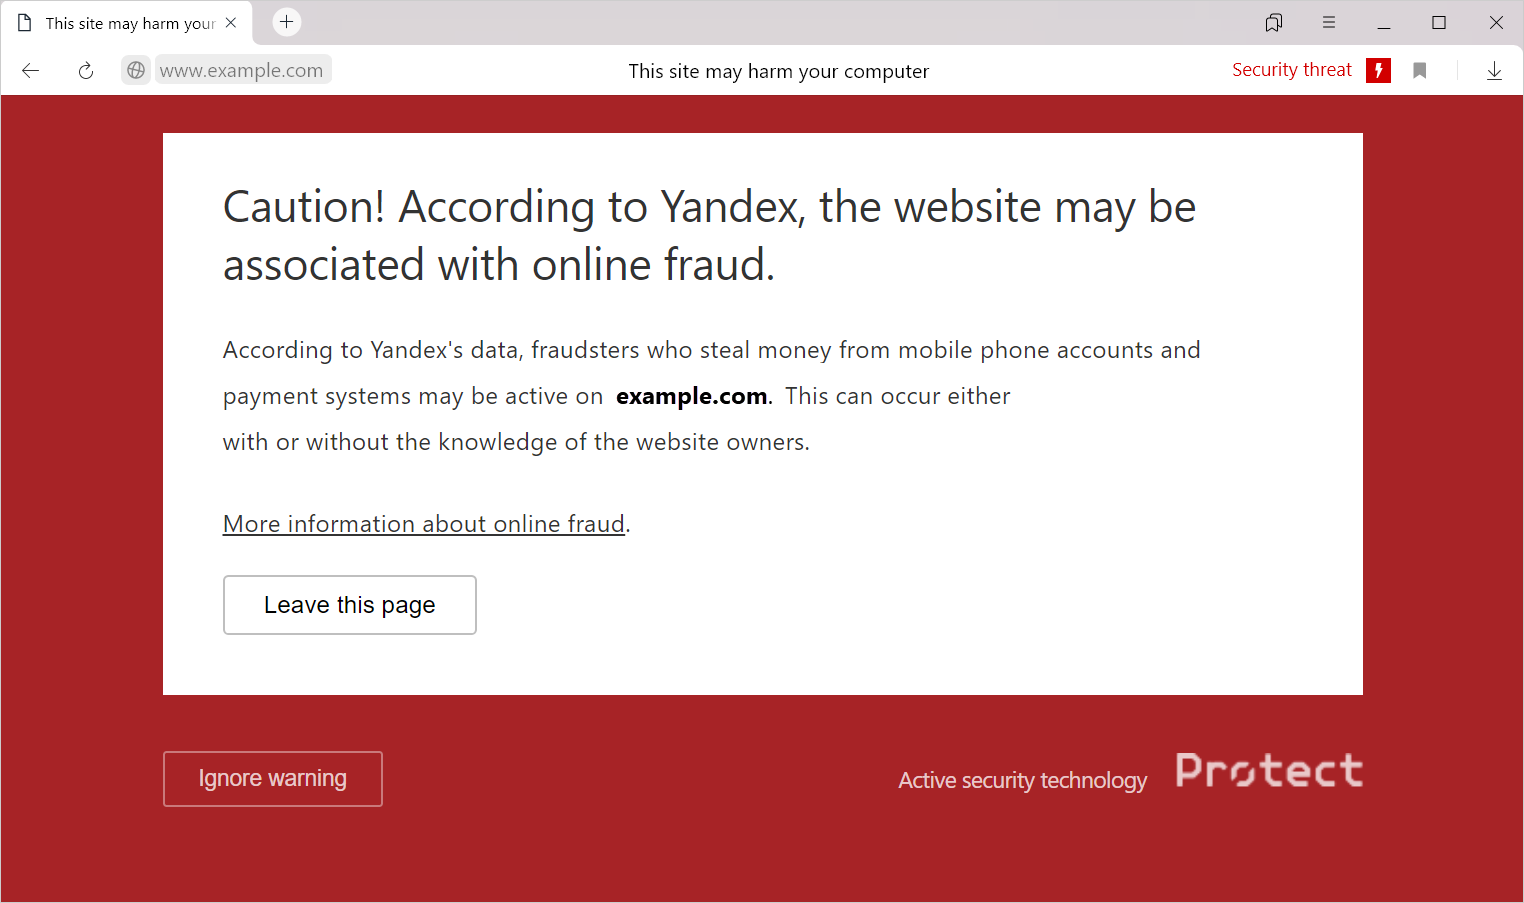The width and height of the screenshot is (1524, 903).
Task: Maximize the browser window
Action: click(x=1439, y=22)
